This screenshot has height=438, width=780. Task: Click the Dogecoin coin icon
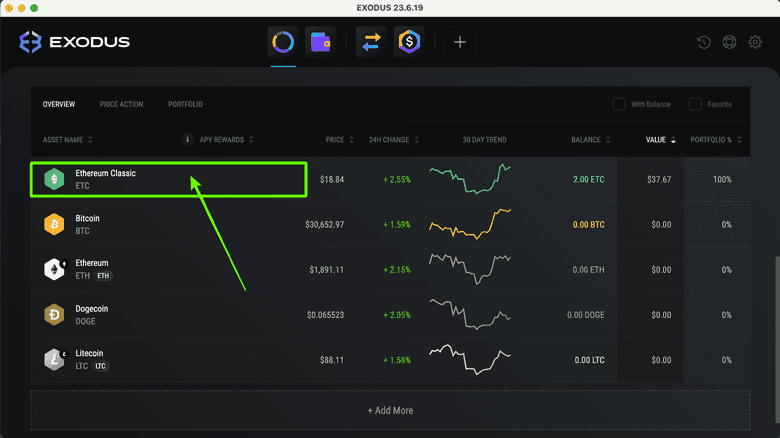coord(53,315)
